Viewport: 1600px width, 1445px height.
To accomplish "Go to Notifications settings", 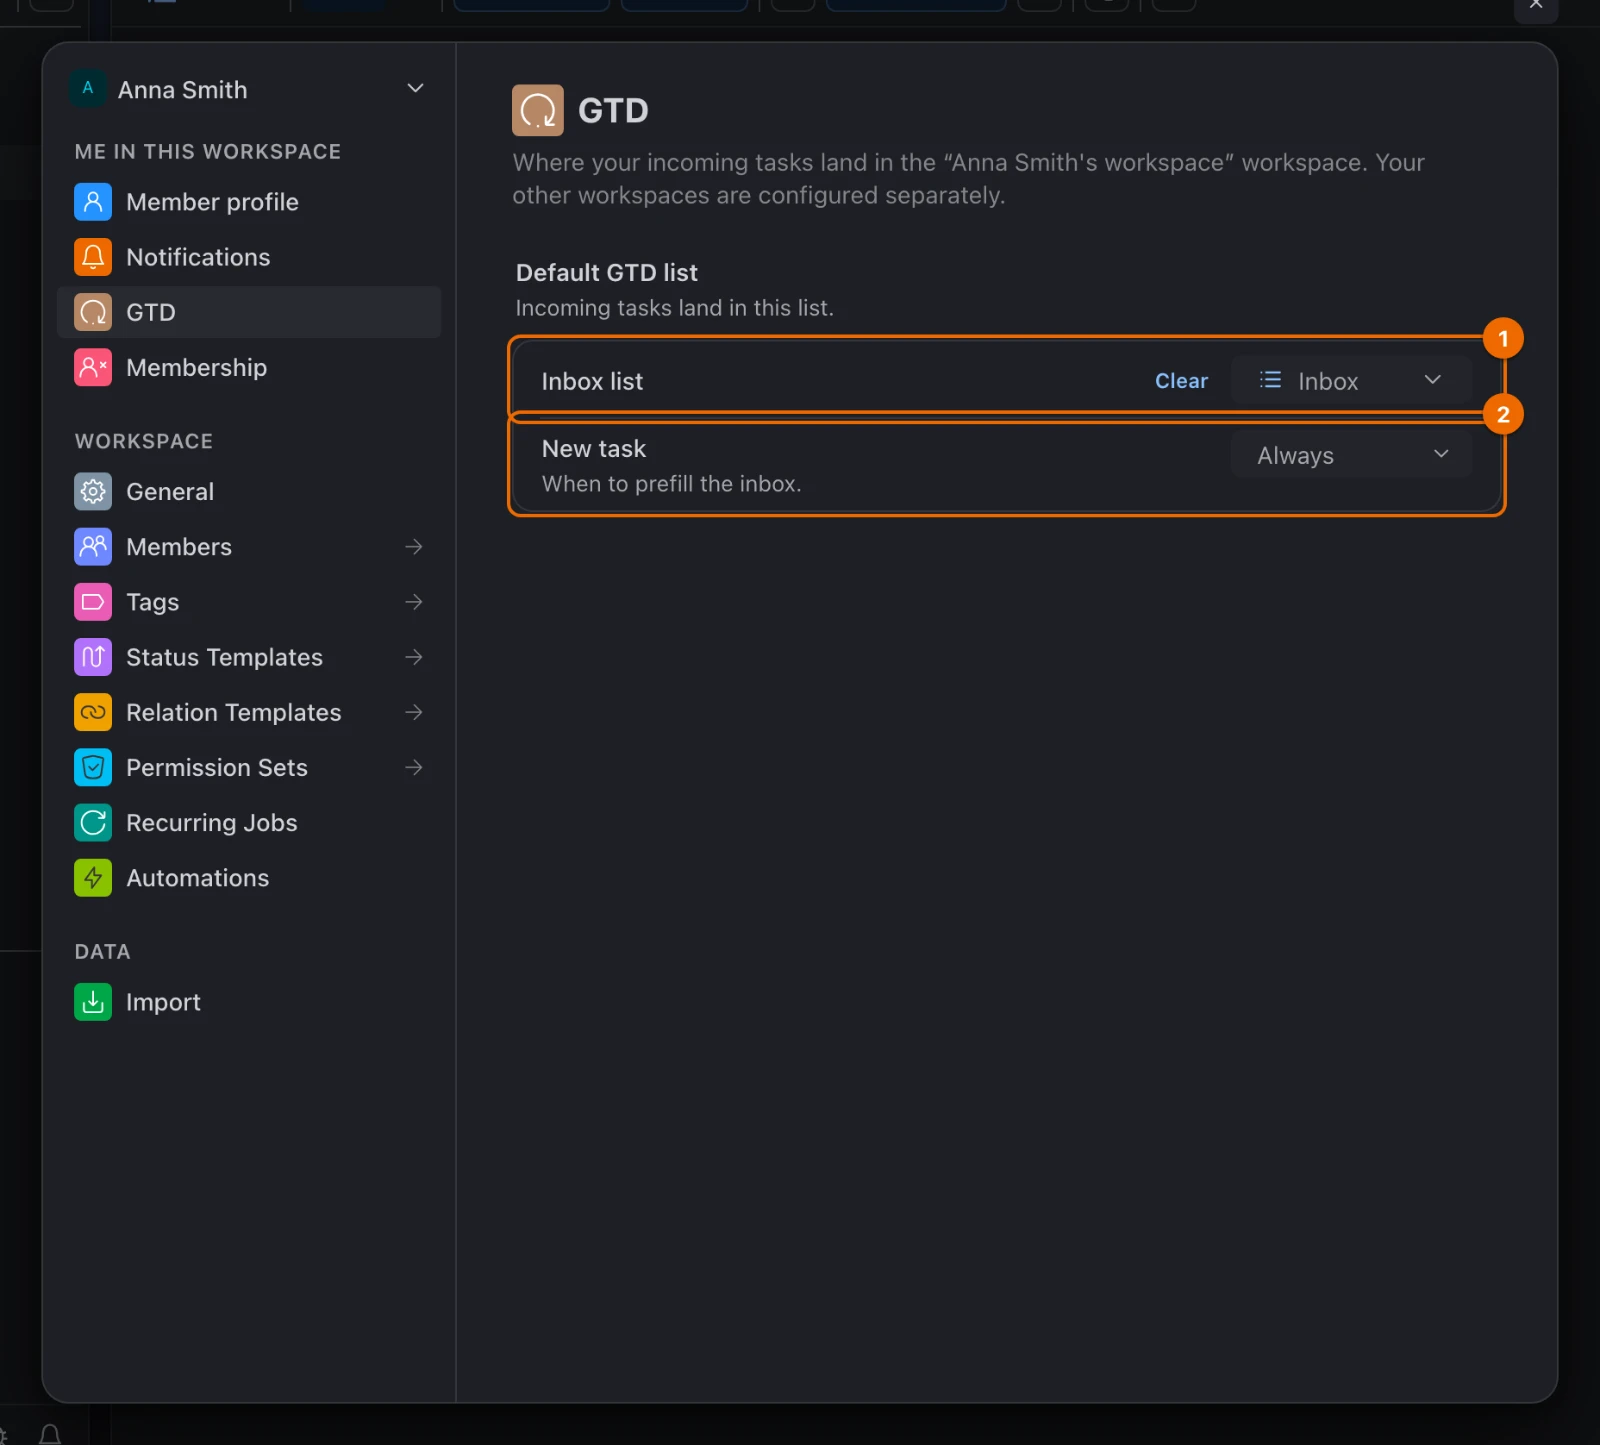I will tap(249, 257).
